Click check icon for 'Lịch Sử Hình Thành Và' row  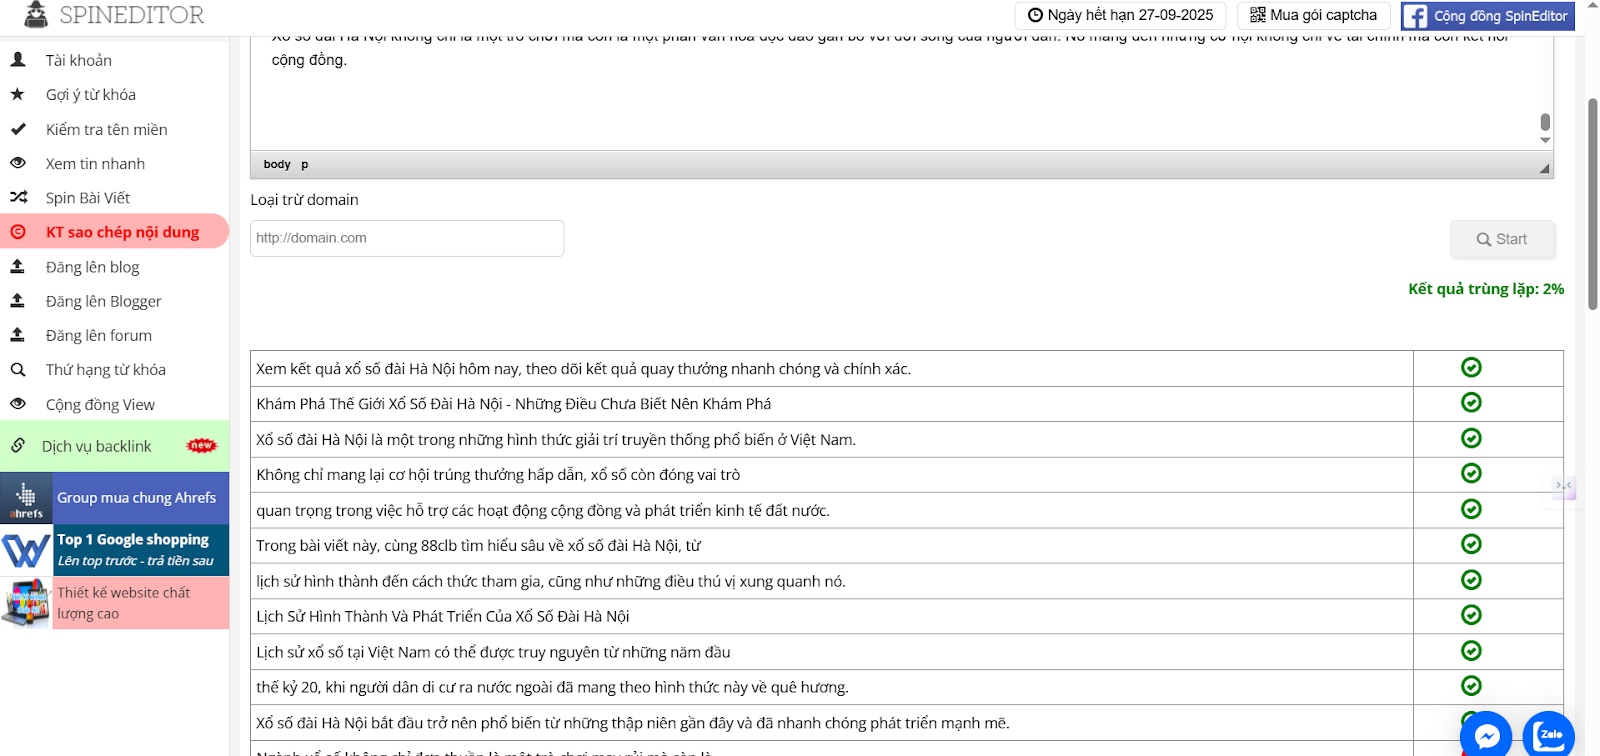(1471, 615)
